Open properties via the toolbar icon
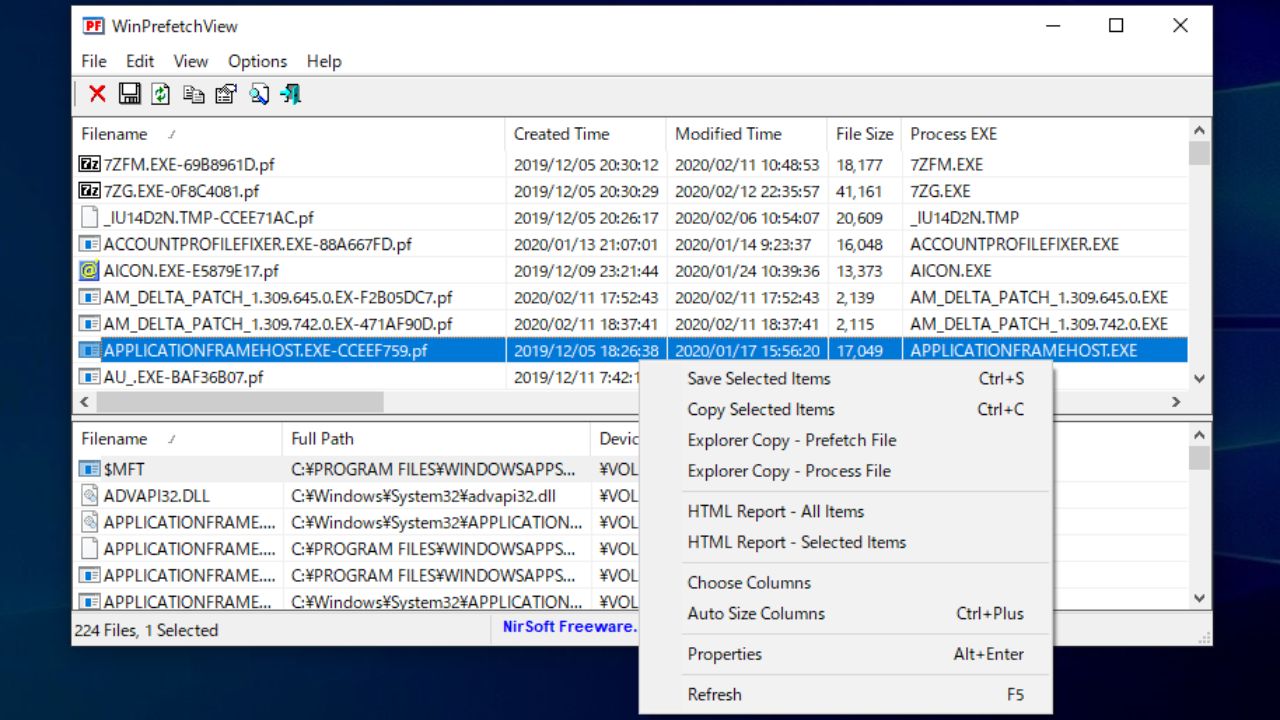The height and width of the screenshot is (720, 1280). coord(226,94)
